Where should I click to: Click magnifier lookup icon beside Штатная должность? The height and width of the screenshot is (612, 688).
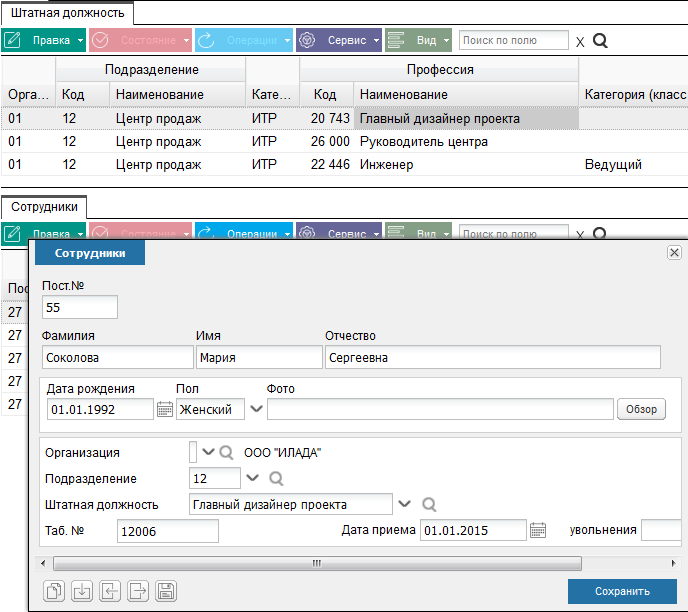429,504
